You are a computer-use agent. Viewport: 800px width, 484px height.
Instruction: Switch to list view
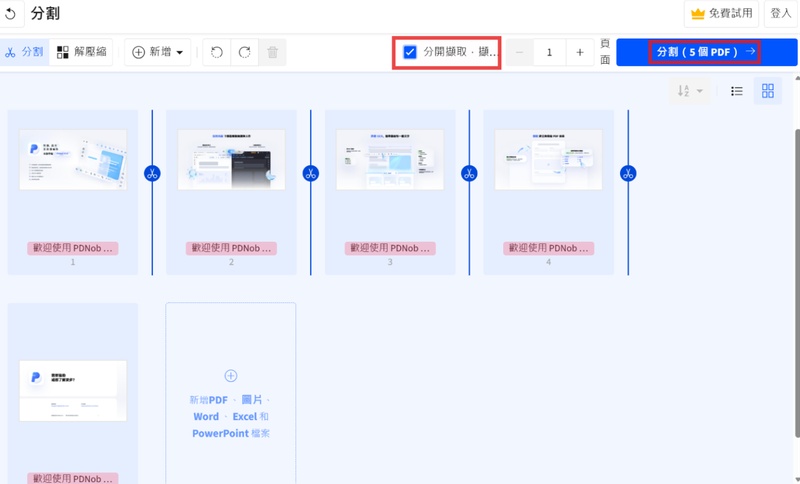click(737, 91)
